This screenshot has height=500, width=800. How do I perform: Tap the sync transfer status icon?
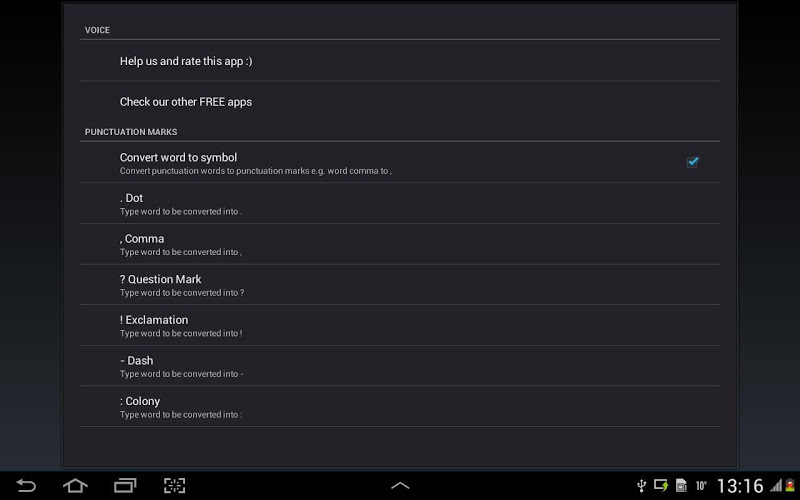click(661, 485)
